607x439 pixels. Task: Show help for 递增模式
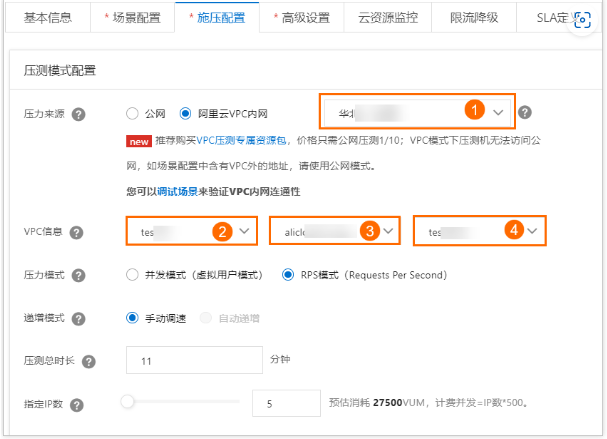click(79, 319)
